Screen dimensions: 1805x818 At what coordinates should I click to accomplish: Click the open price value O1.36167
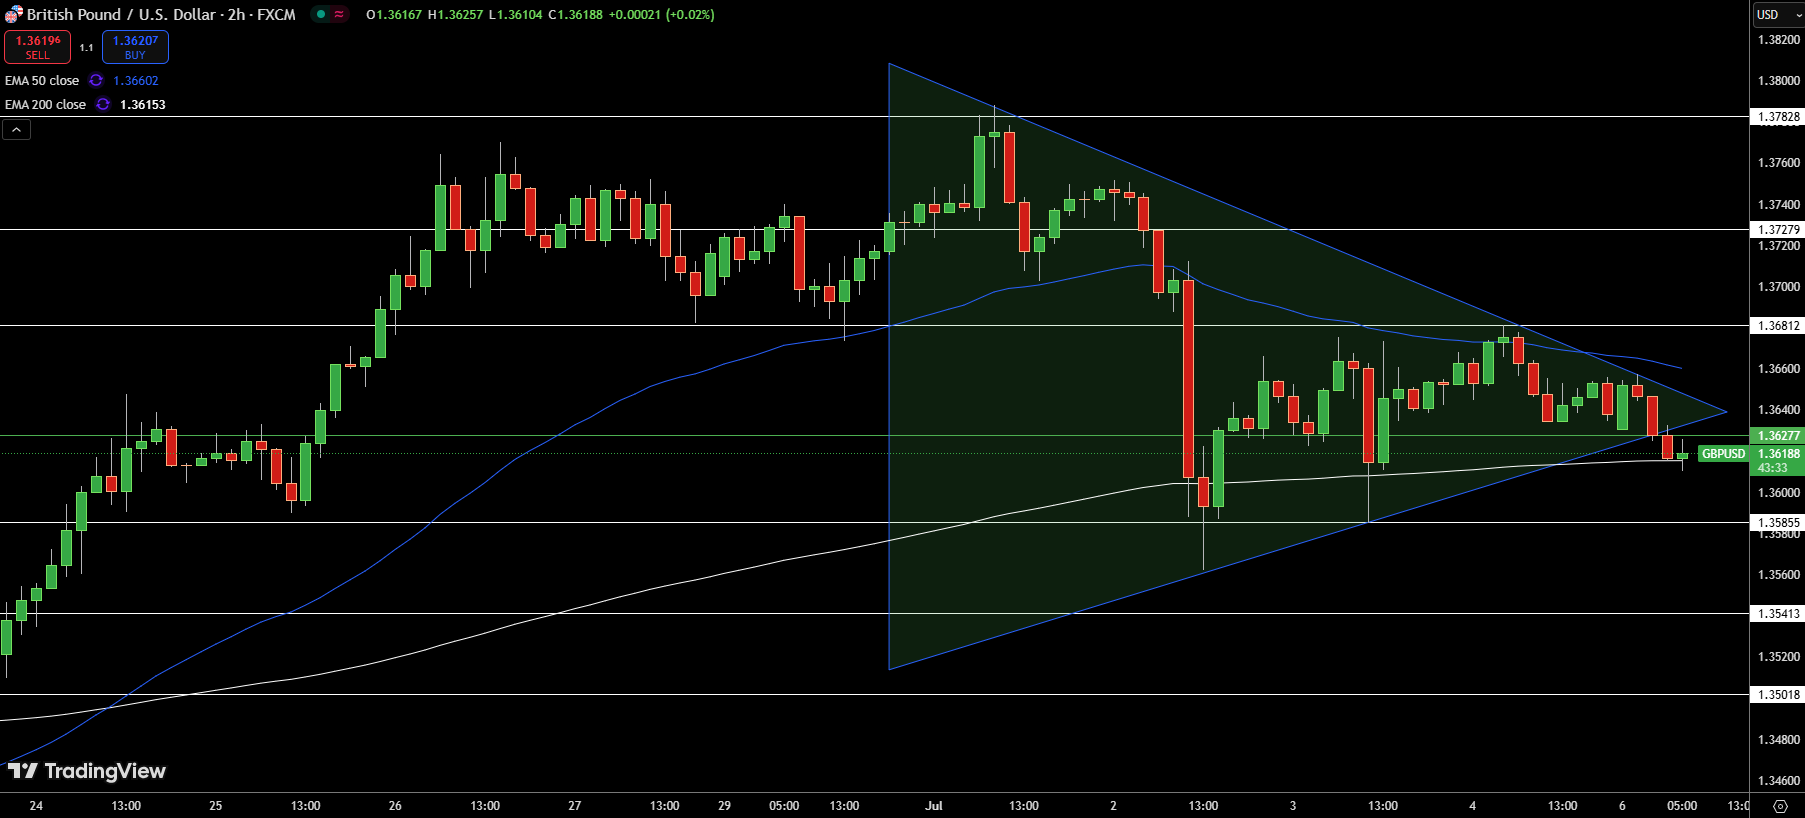(394, 14)
